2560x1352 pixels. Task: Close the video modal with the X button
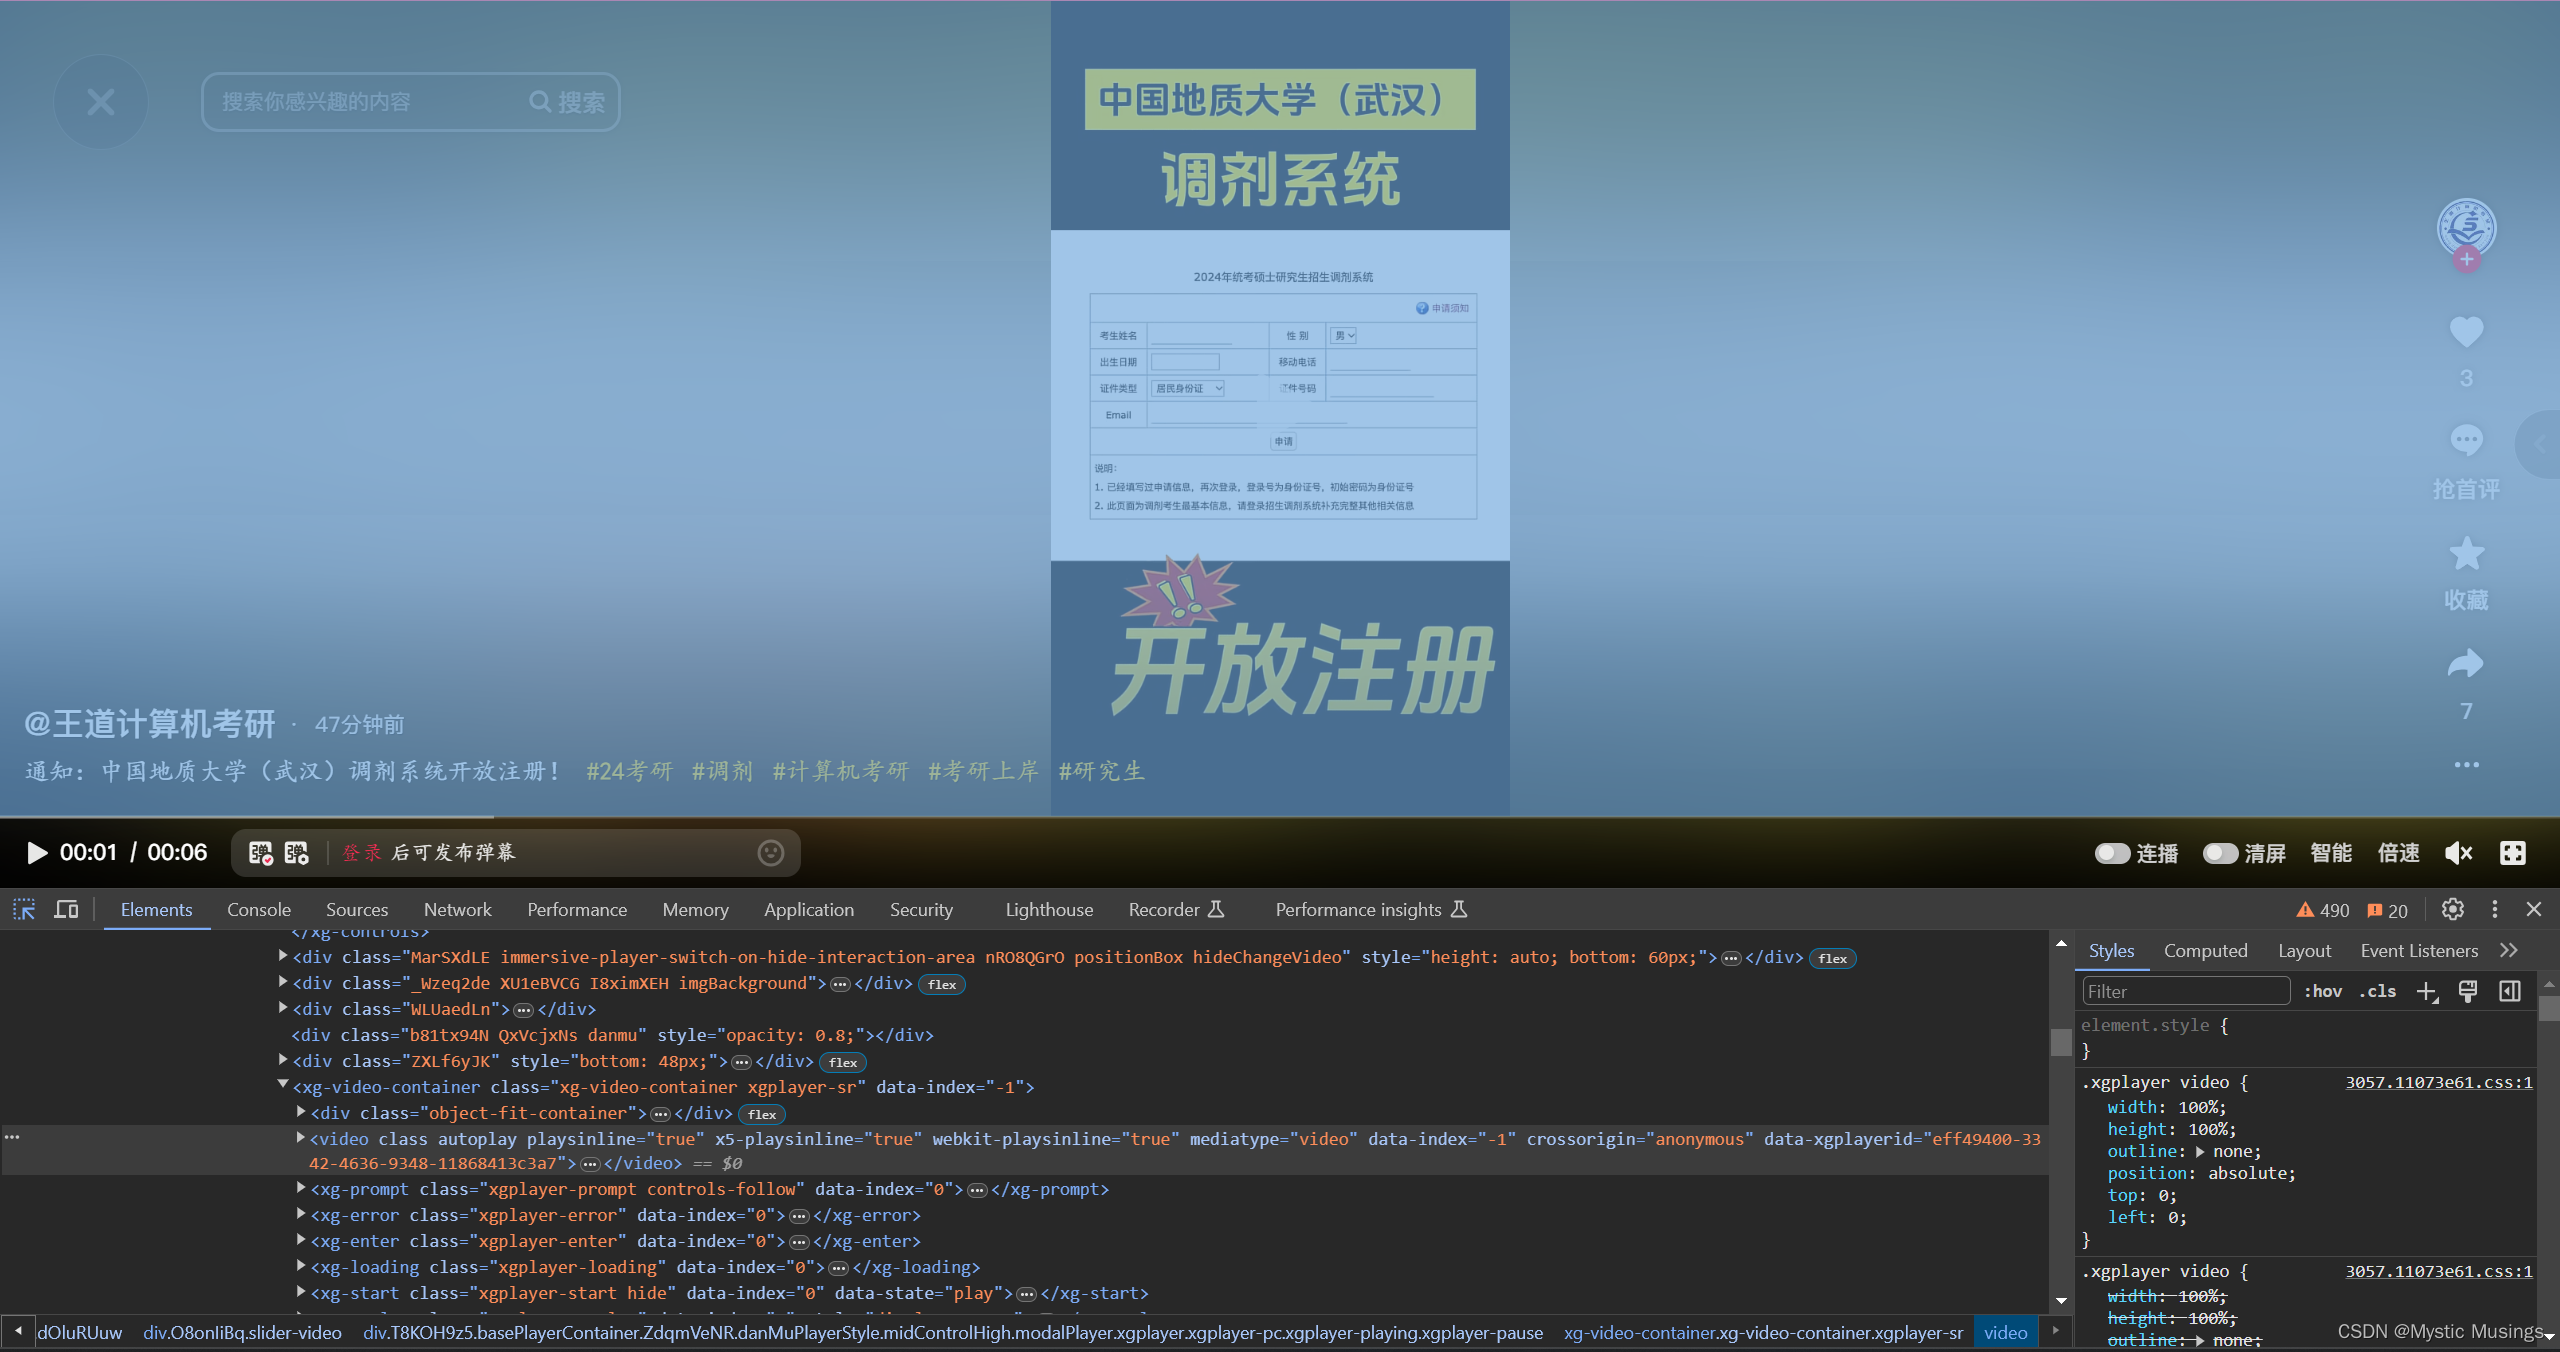click(x=101, y=102)
